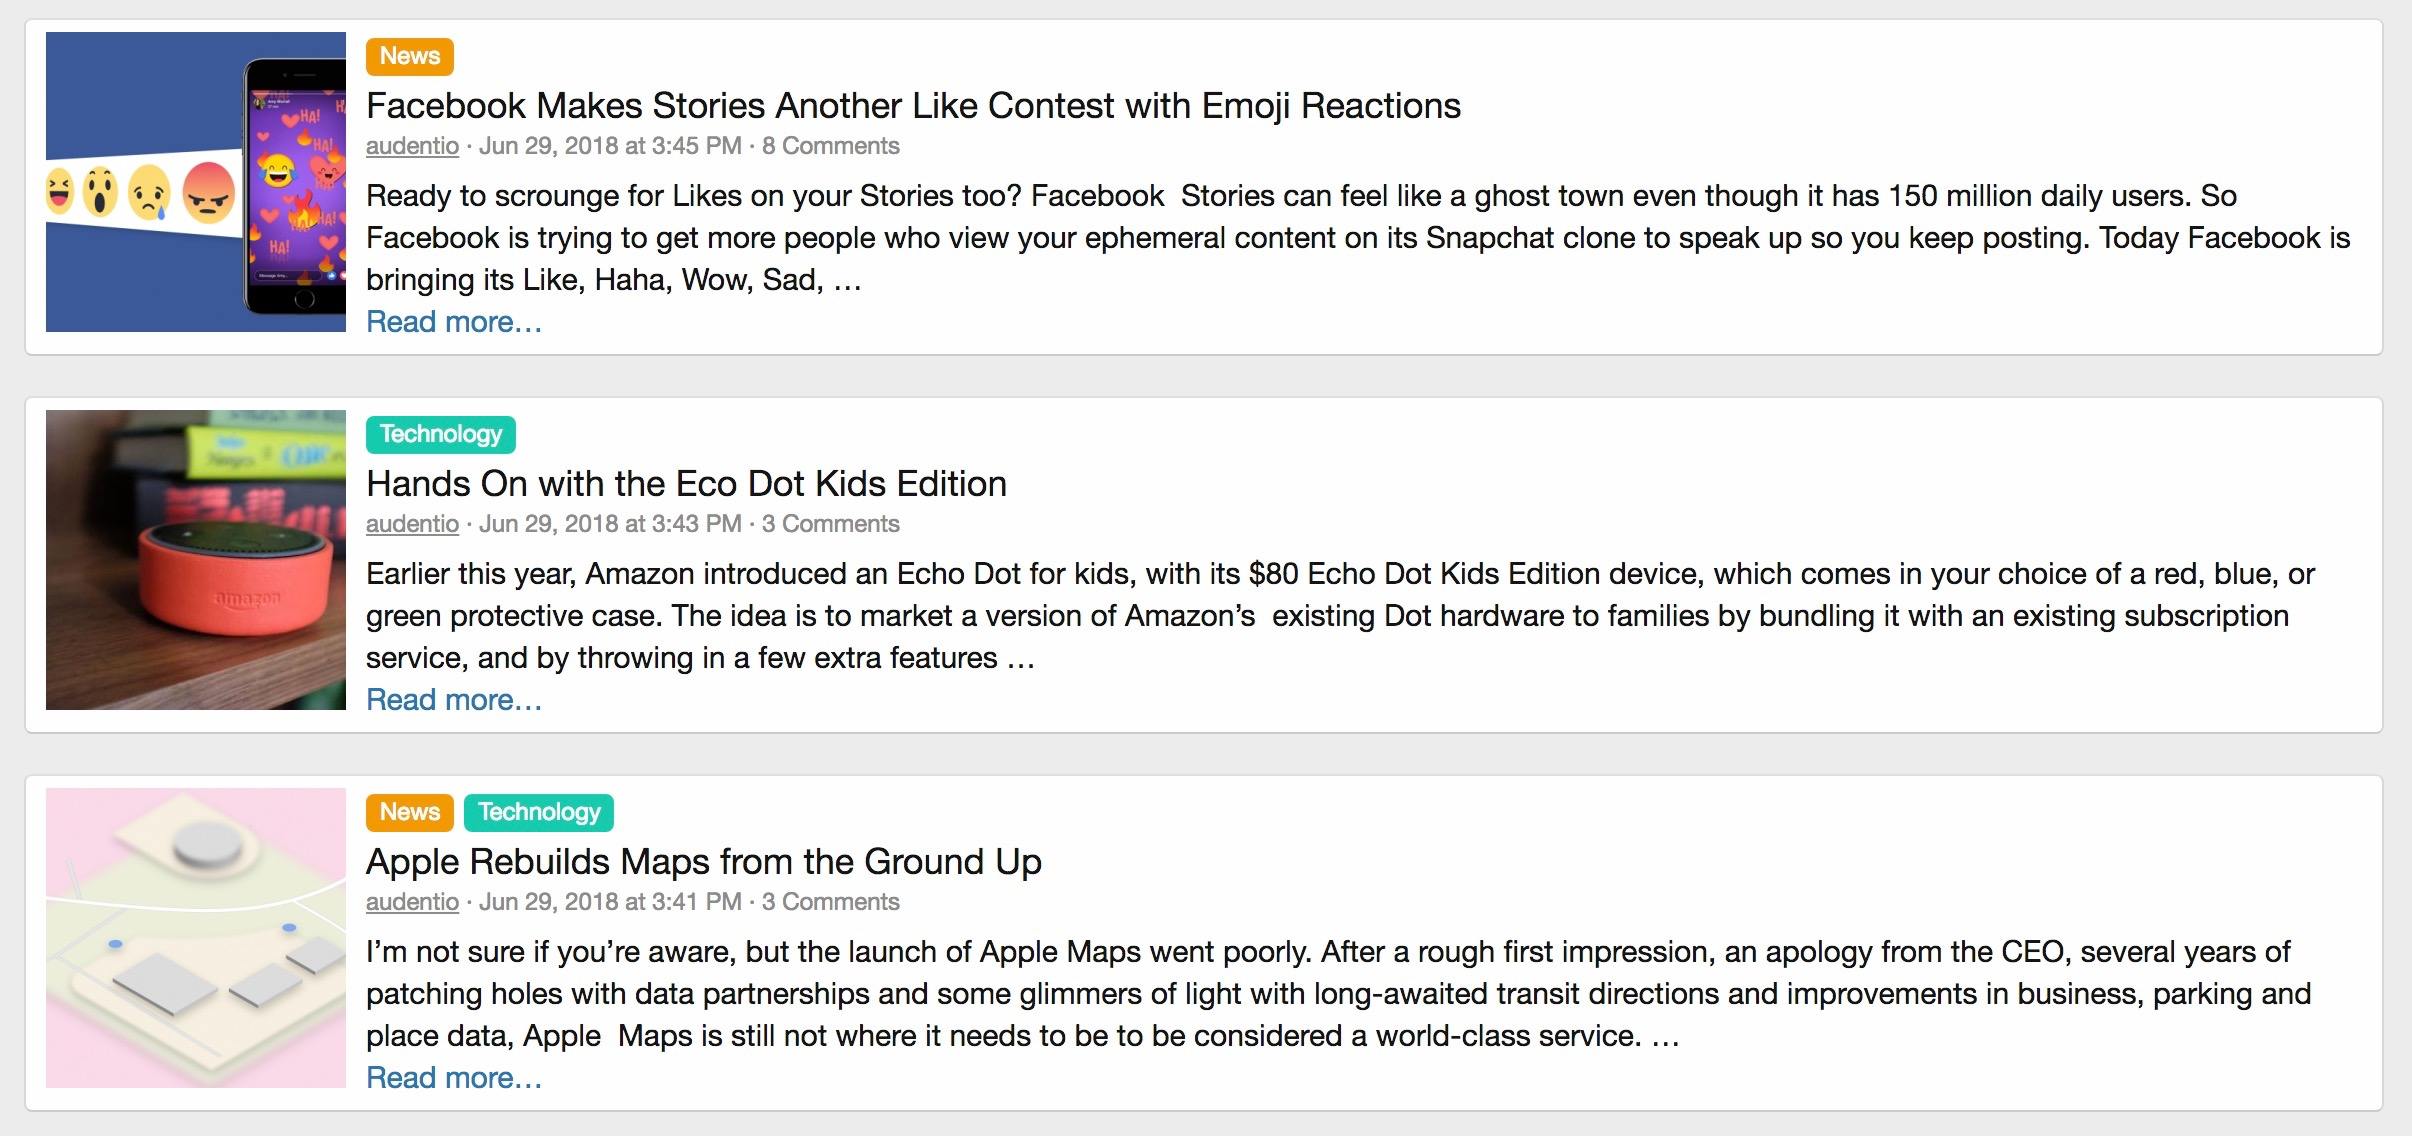Viewport: 2412px width, 1136px height.
Task: View the 3 Comments on the Apple Maps article
Action: (830, 902)
